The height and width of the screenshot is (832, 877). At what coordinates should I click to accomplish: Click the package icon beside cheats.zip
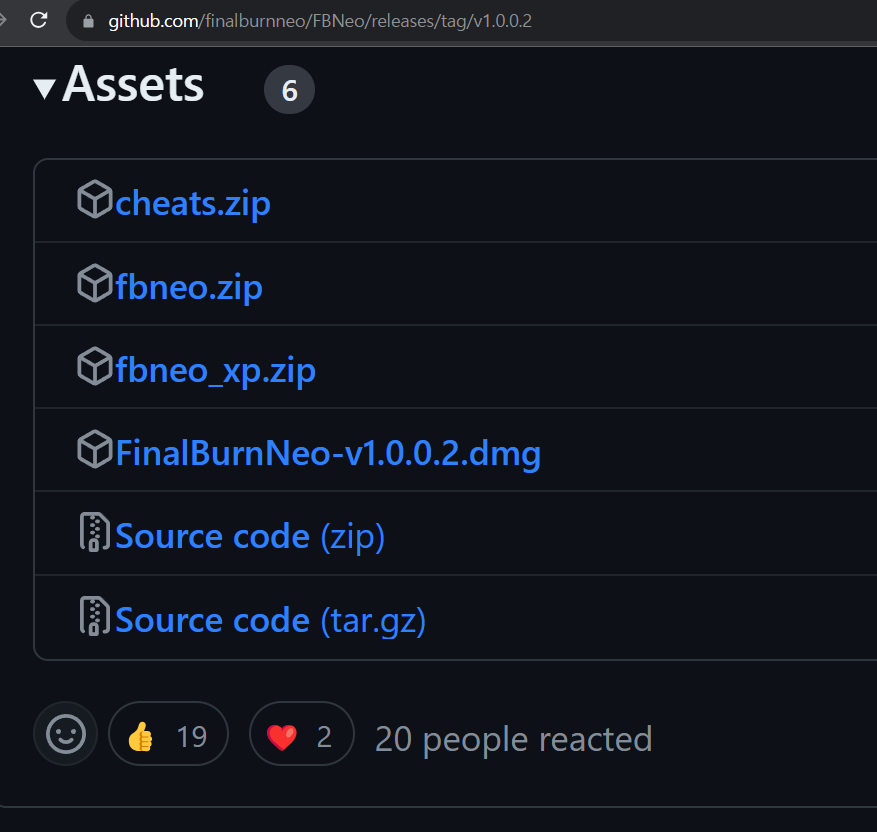95,199
